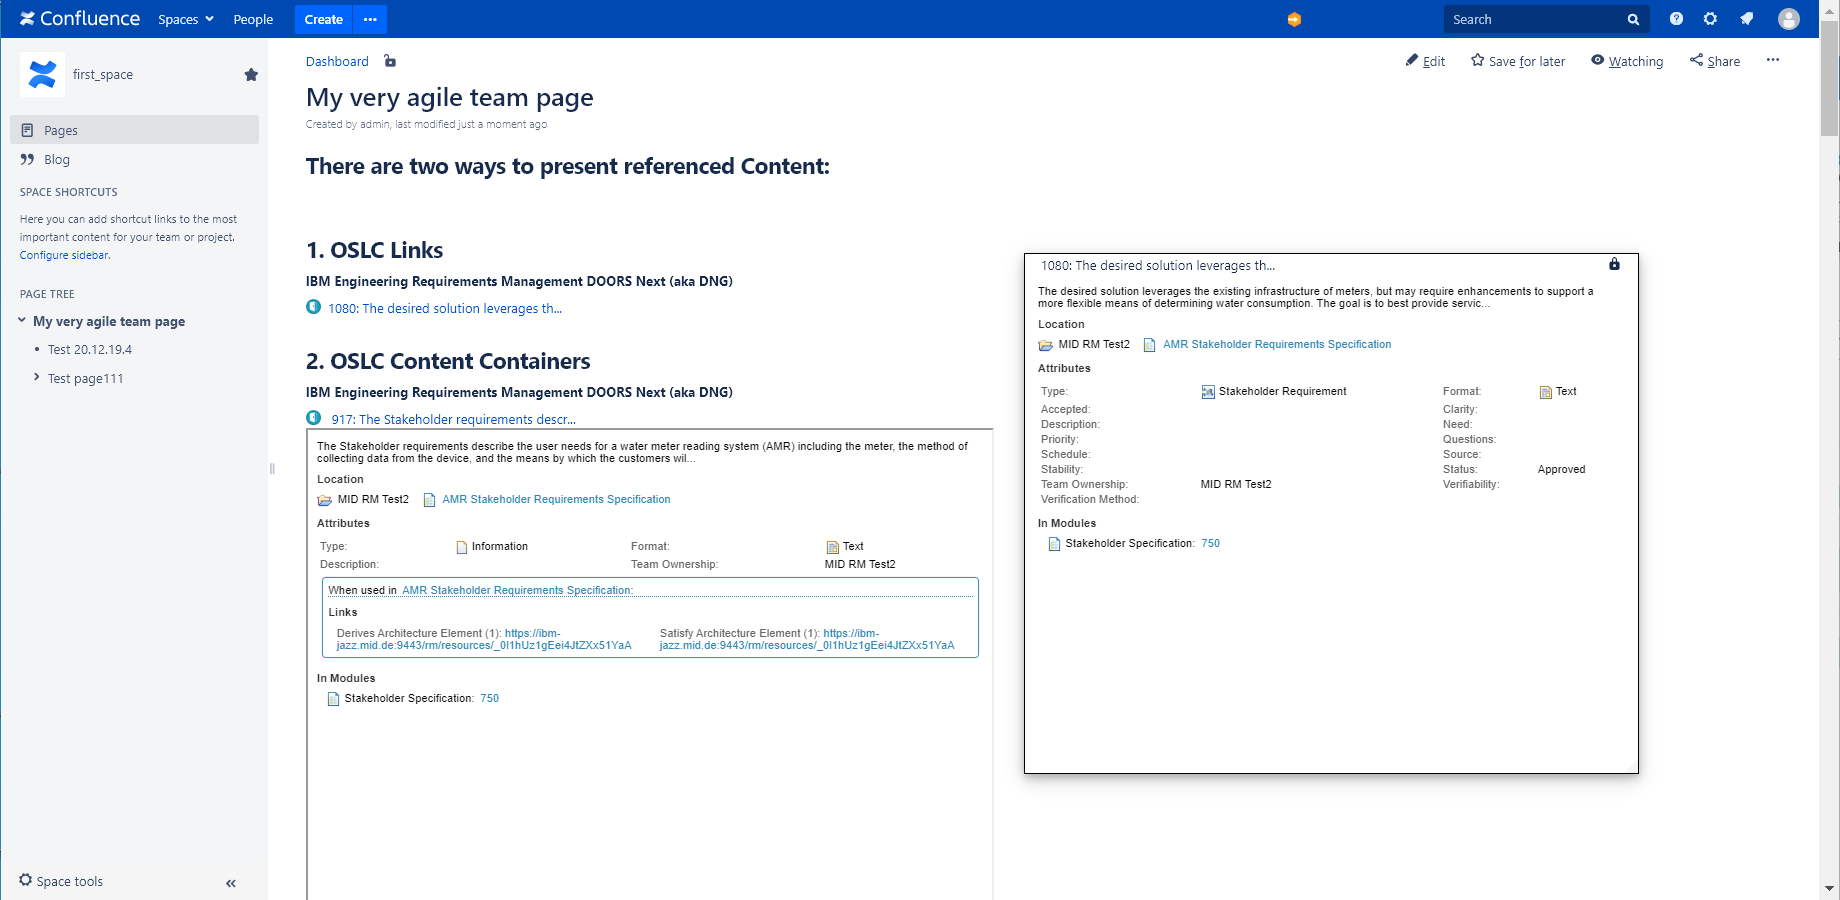Open the Derives Architecture Element URL
Screen dimensions: 1840x900
tap(484, 639)
